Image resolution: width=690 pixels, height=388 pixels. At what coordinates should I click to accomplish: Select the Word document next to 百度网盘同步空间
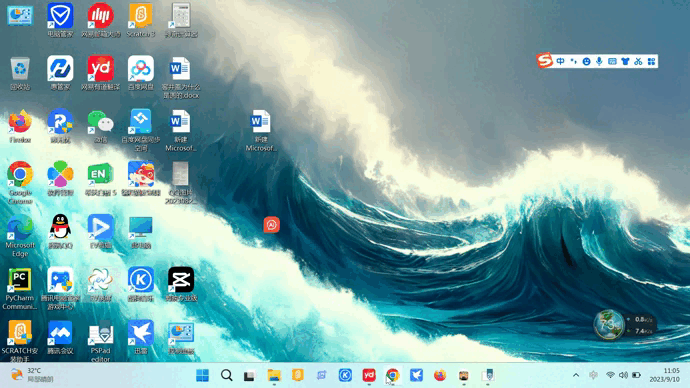click(x=180, y=122)
